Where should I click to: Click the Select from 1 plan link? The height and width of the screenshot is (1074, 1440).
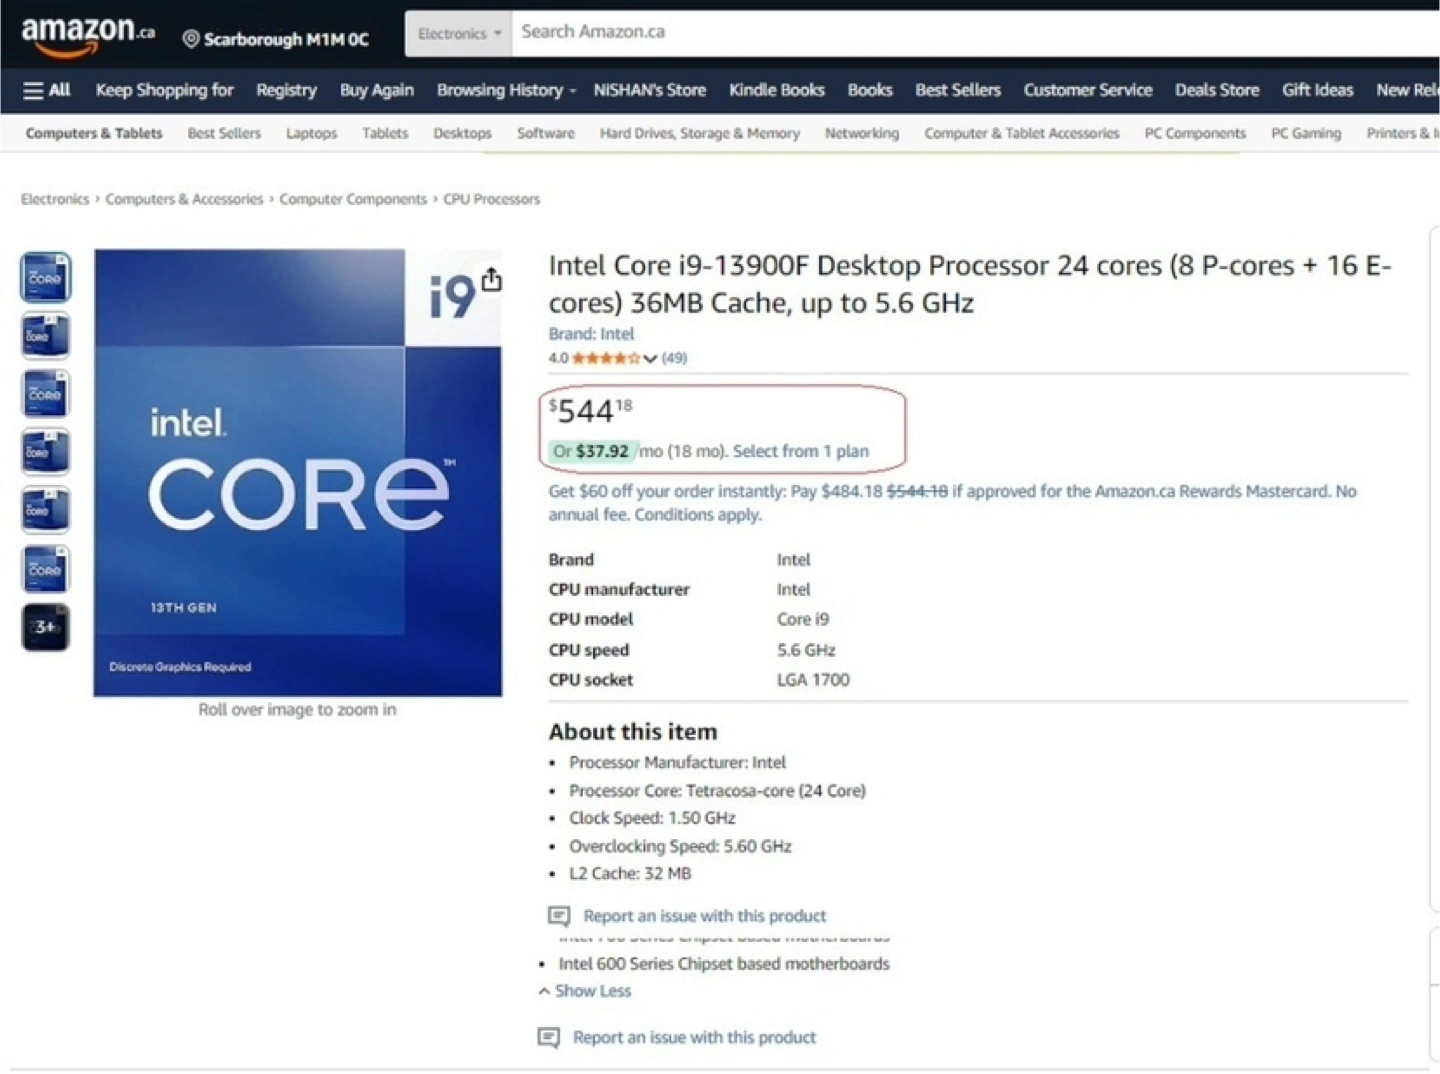tap(800, 451)
